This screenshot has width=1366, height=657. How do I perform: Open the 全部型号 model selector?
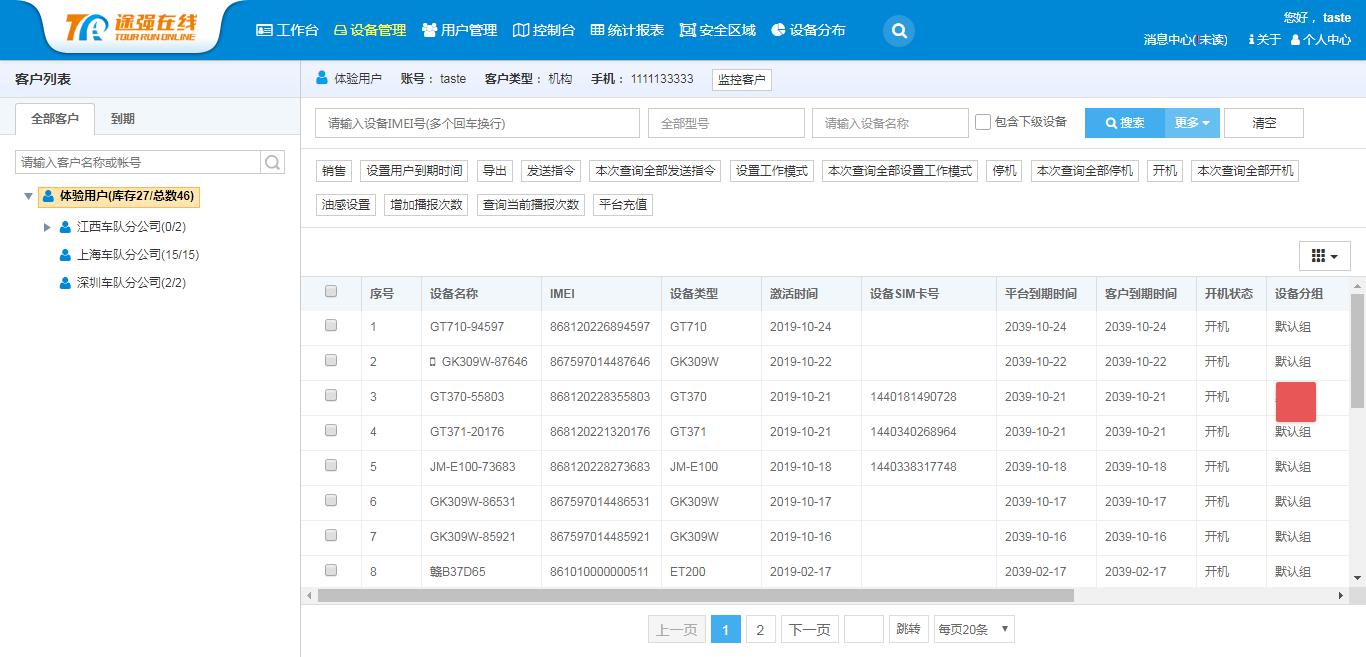tap(726, 123)
